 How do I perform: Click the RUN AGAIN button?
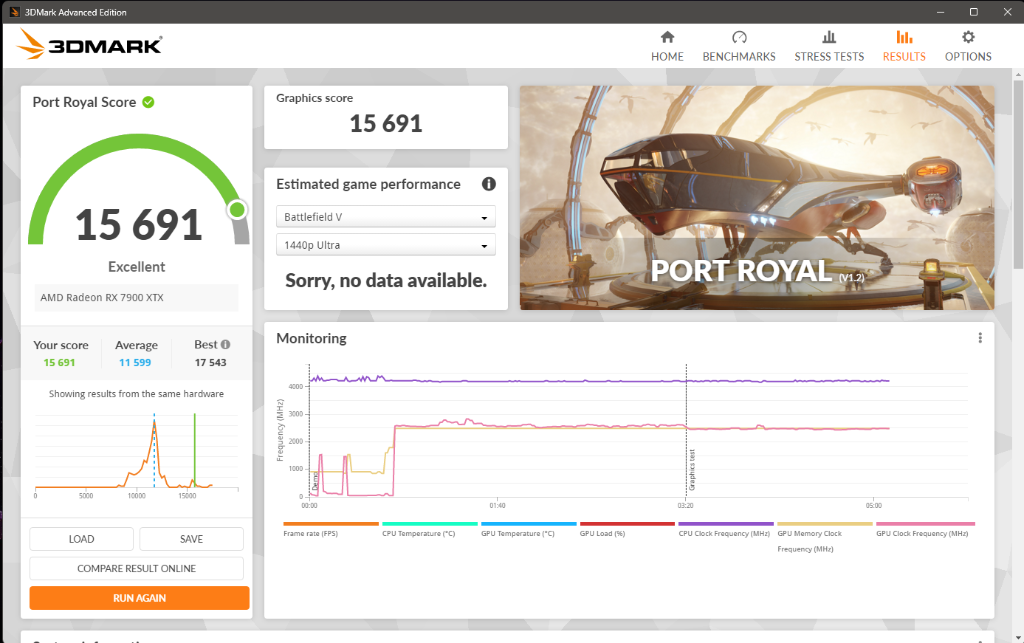click(139, 598)
